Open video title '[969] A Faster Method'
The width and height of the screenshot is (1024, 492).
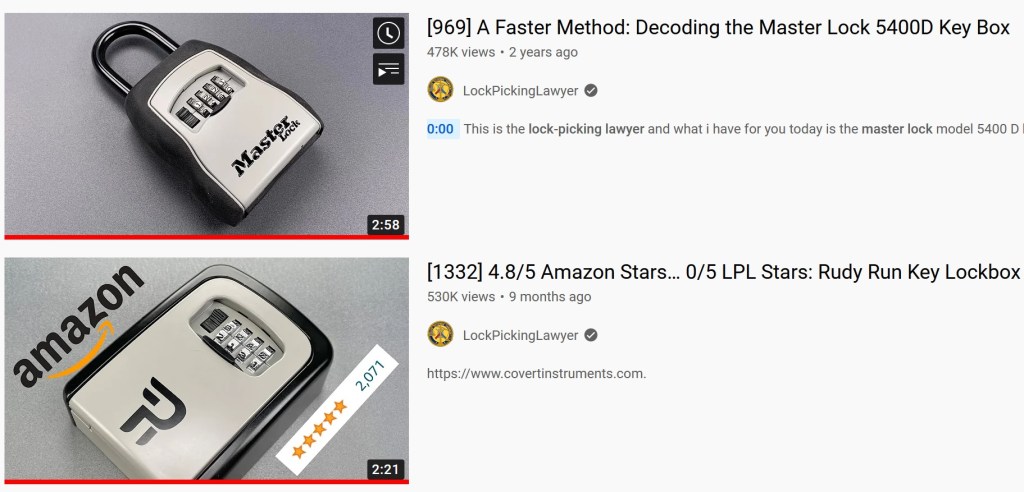tap(718, 28)
